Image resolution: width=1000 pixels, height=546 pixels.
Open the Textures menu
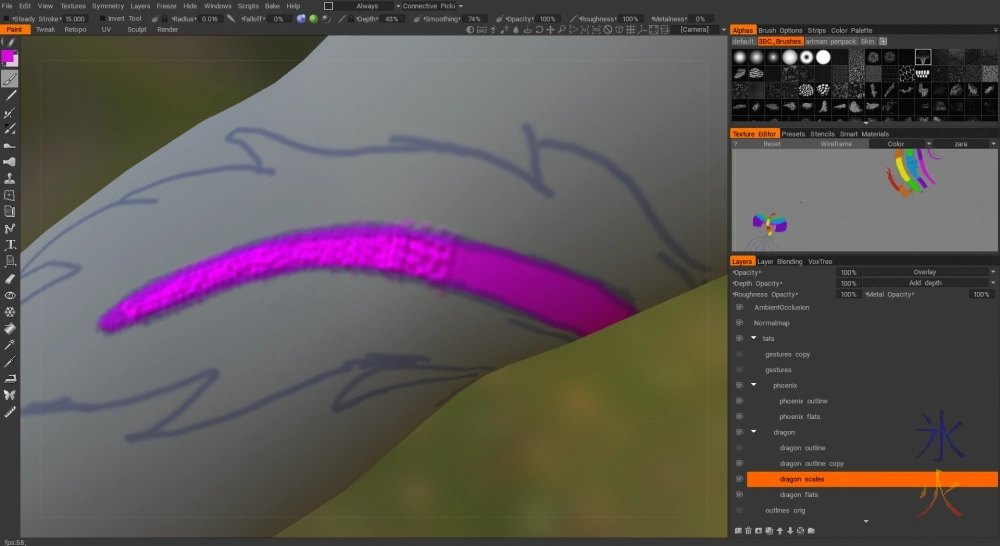[x=73, y=6]
